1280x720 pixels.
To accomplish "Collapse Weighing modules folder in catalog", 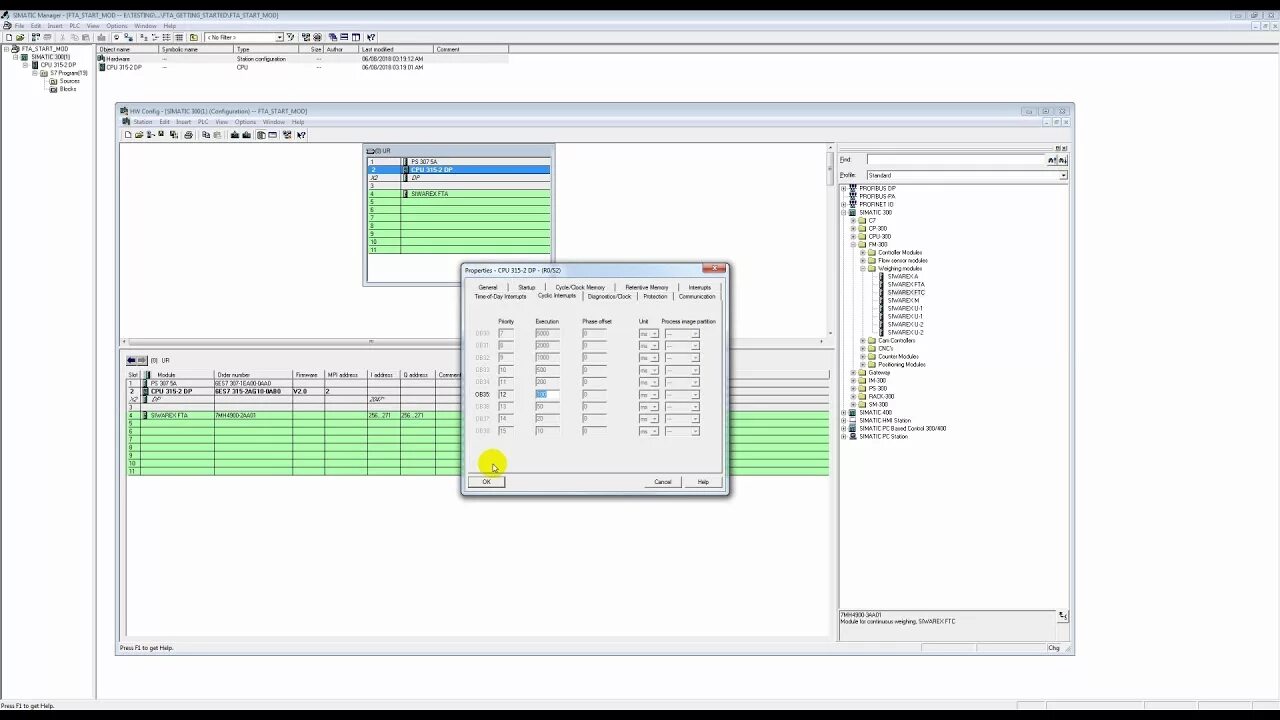I will click(x=862, y=268).
